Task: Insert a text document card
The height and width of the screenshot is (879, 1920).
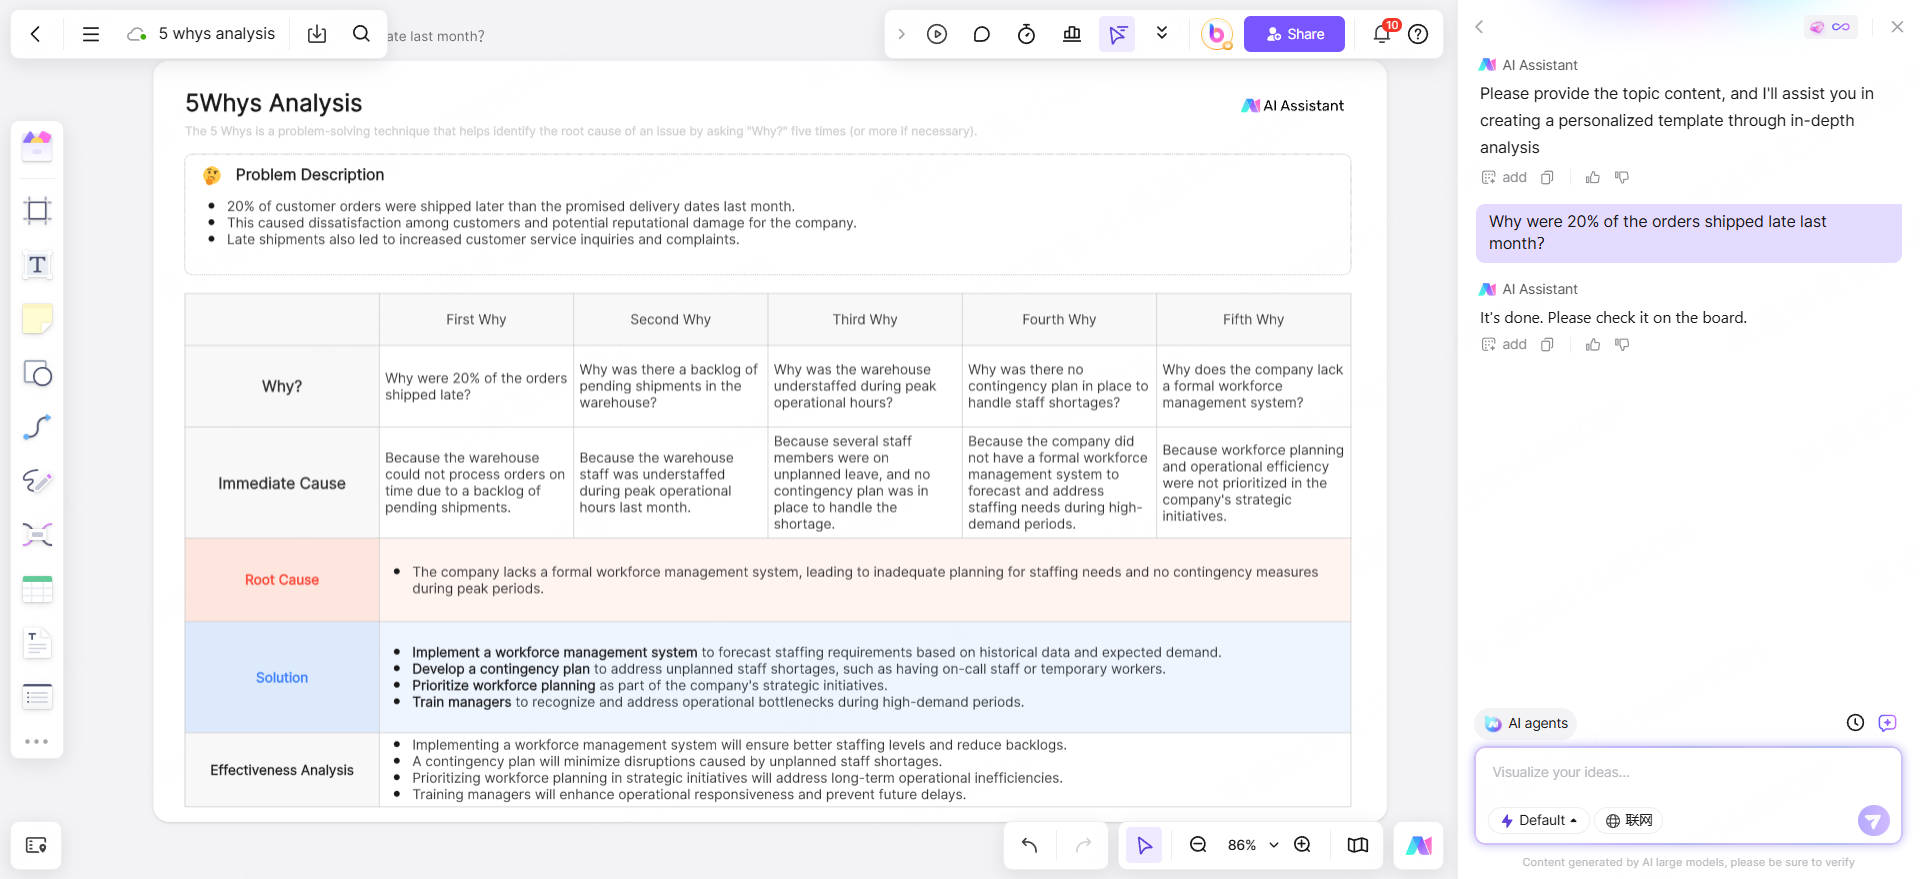Action: pyautogui.click(x=37, y=643)
